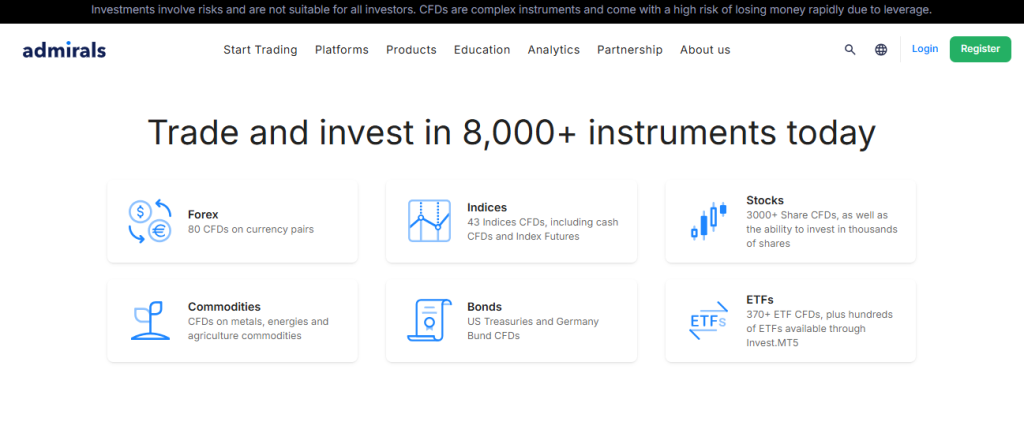Expand the Analytics navigation menu
The width and height of the screenshot is (1024, 444).
tap(553, 50)
